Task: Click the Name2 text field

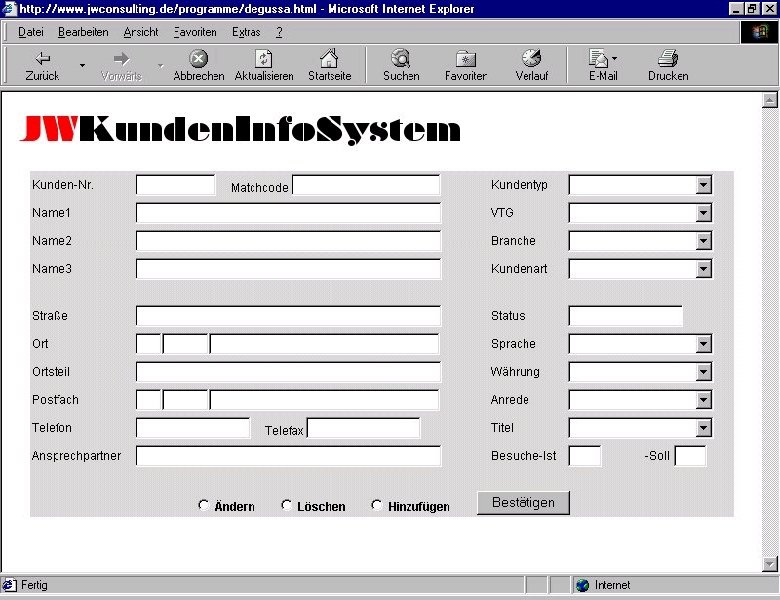Action: 289,241
